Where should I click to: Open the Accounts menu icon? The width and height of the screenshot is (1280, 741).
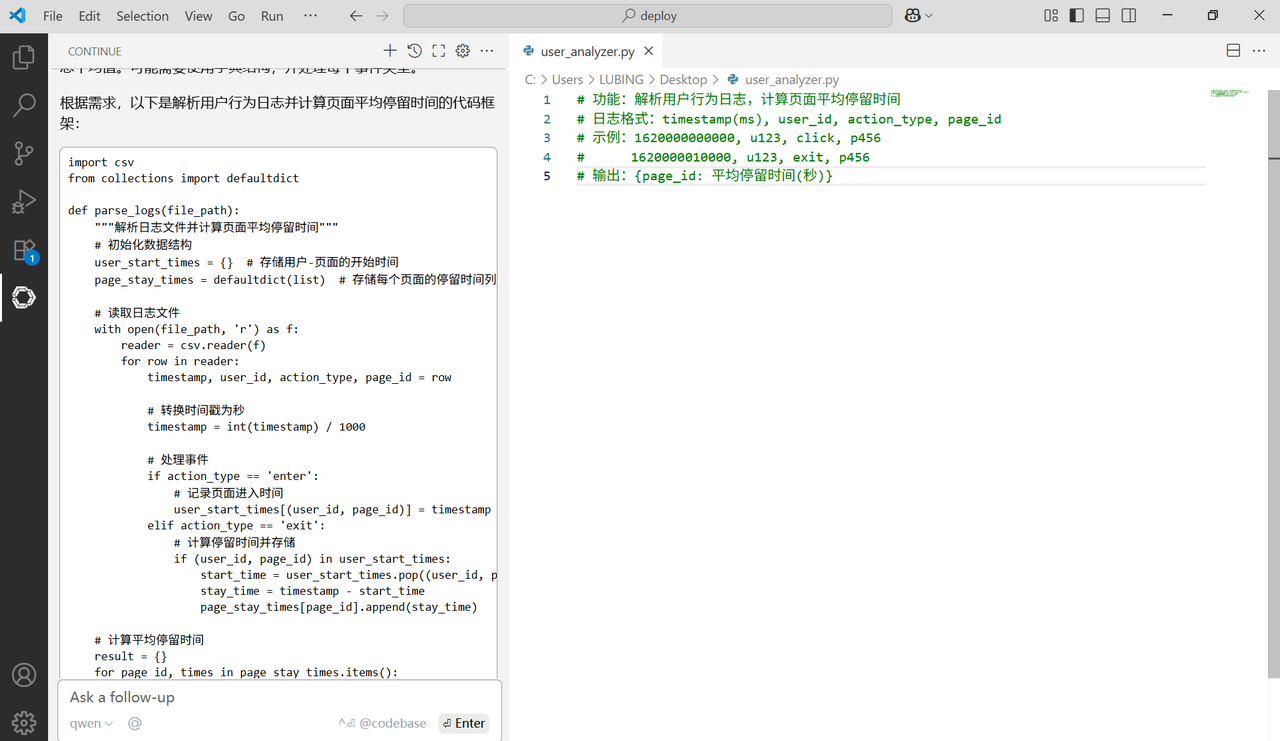point(24,675)
